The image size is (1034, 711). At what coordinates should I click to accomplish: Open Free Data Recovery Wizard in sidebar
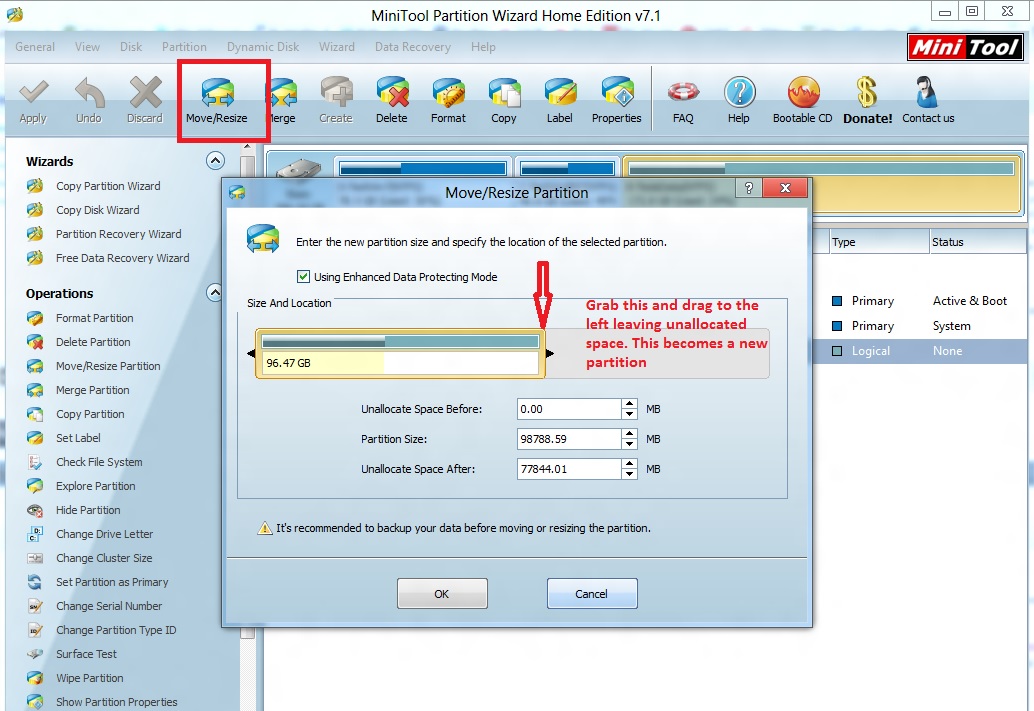[123, 258]
